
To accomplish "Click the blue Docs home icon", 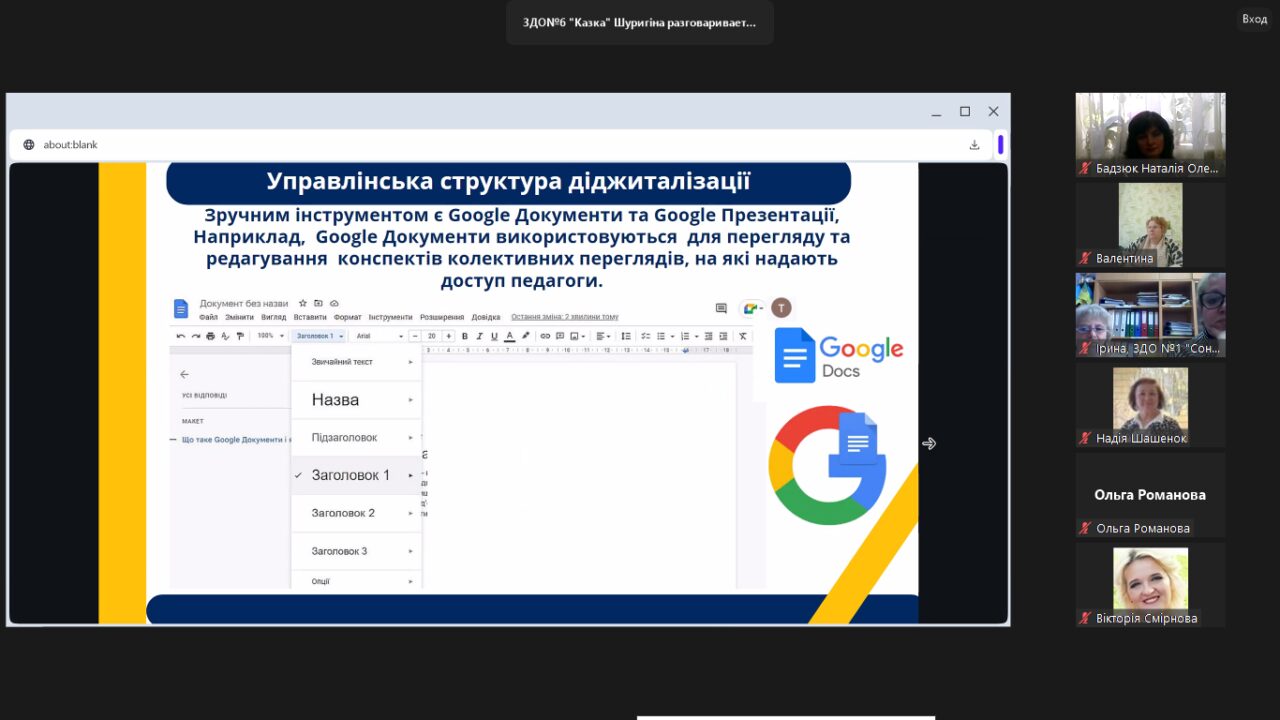I will (181, 308).
